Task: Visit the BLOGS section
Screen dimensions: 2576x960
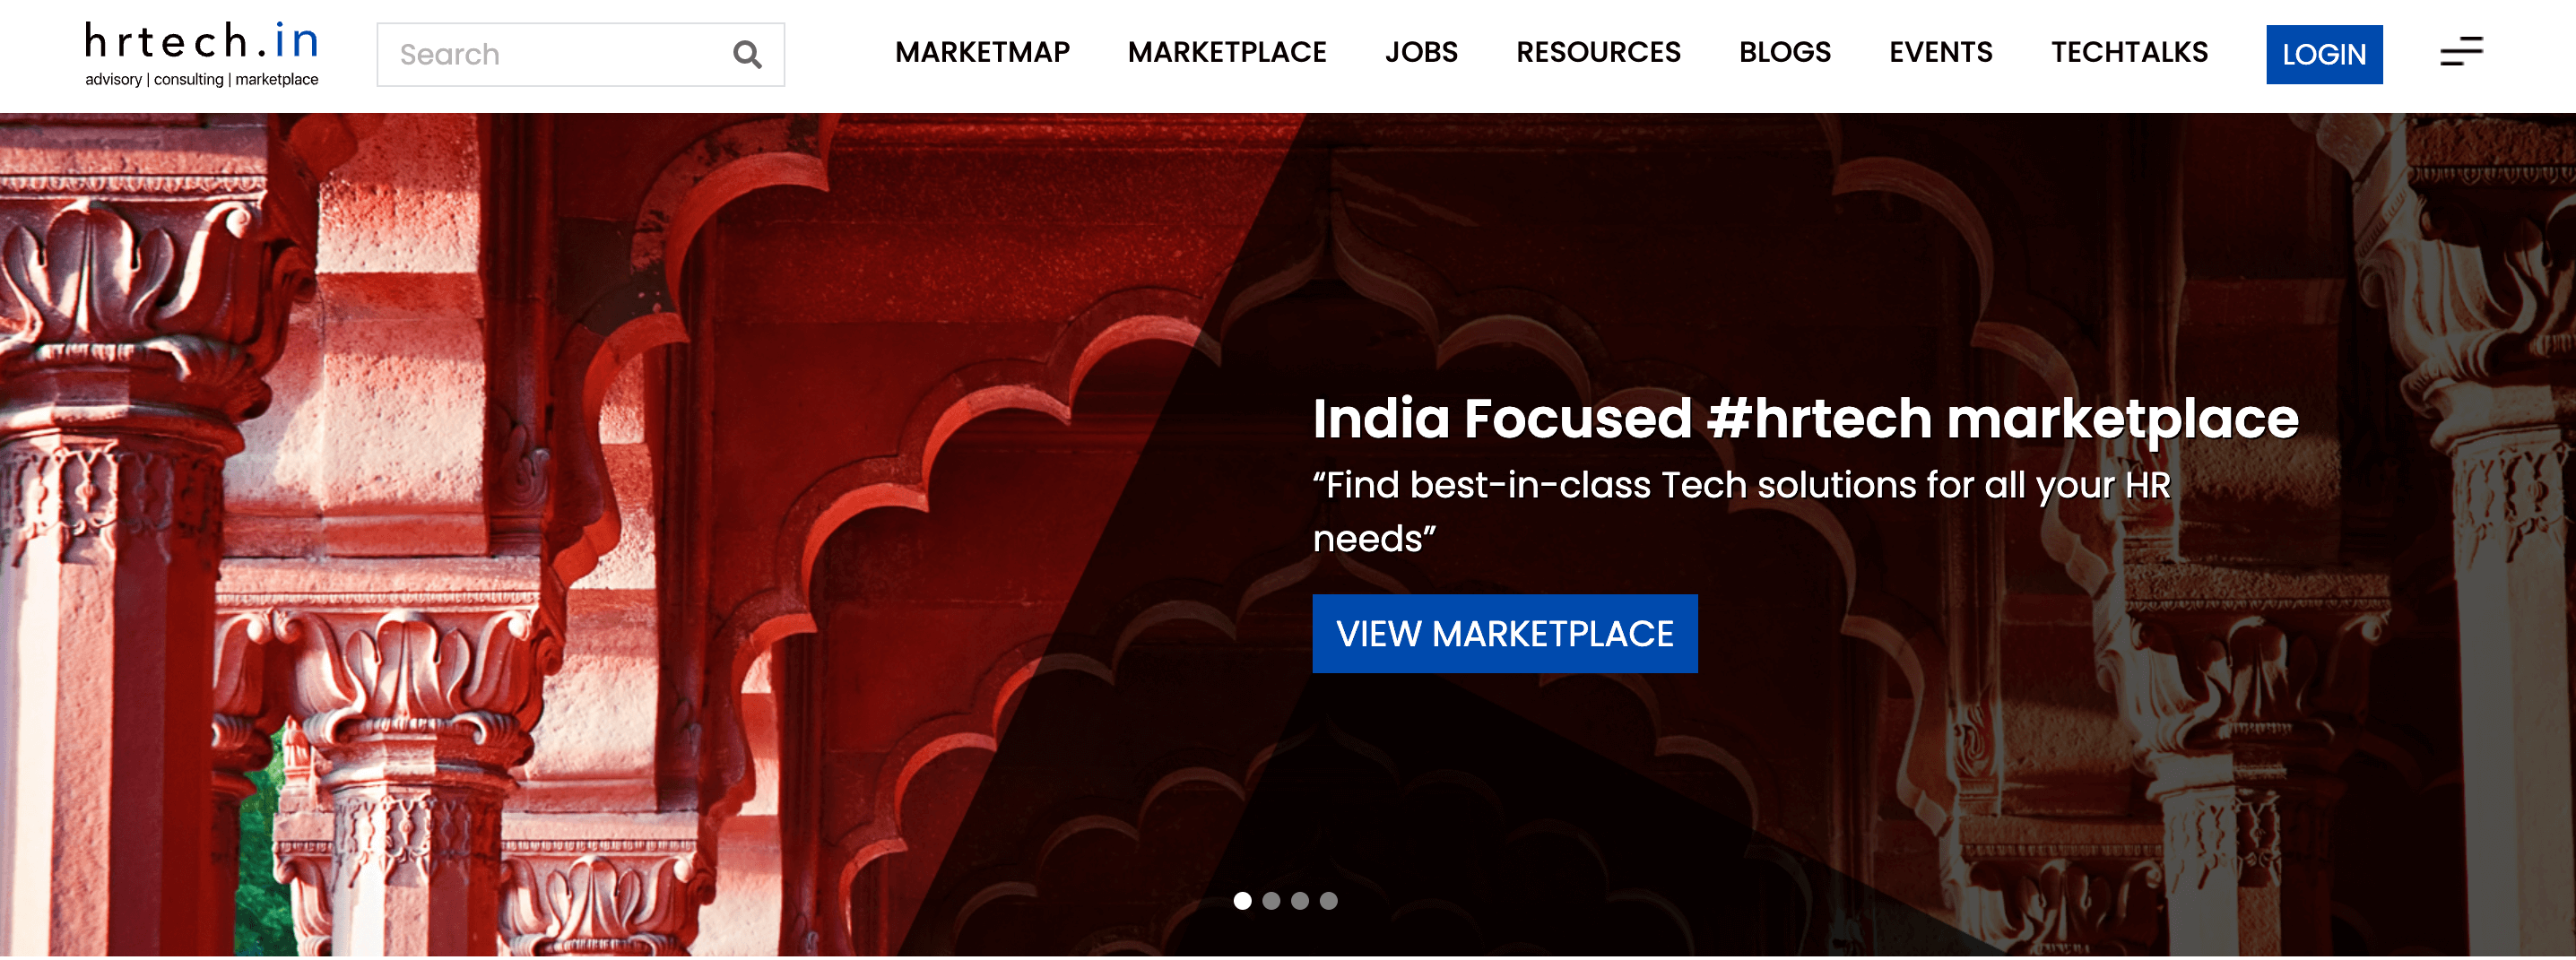Action: pos(1785,52)
